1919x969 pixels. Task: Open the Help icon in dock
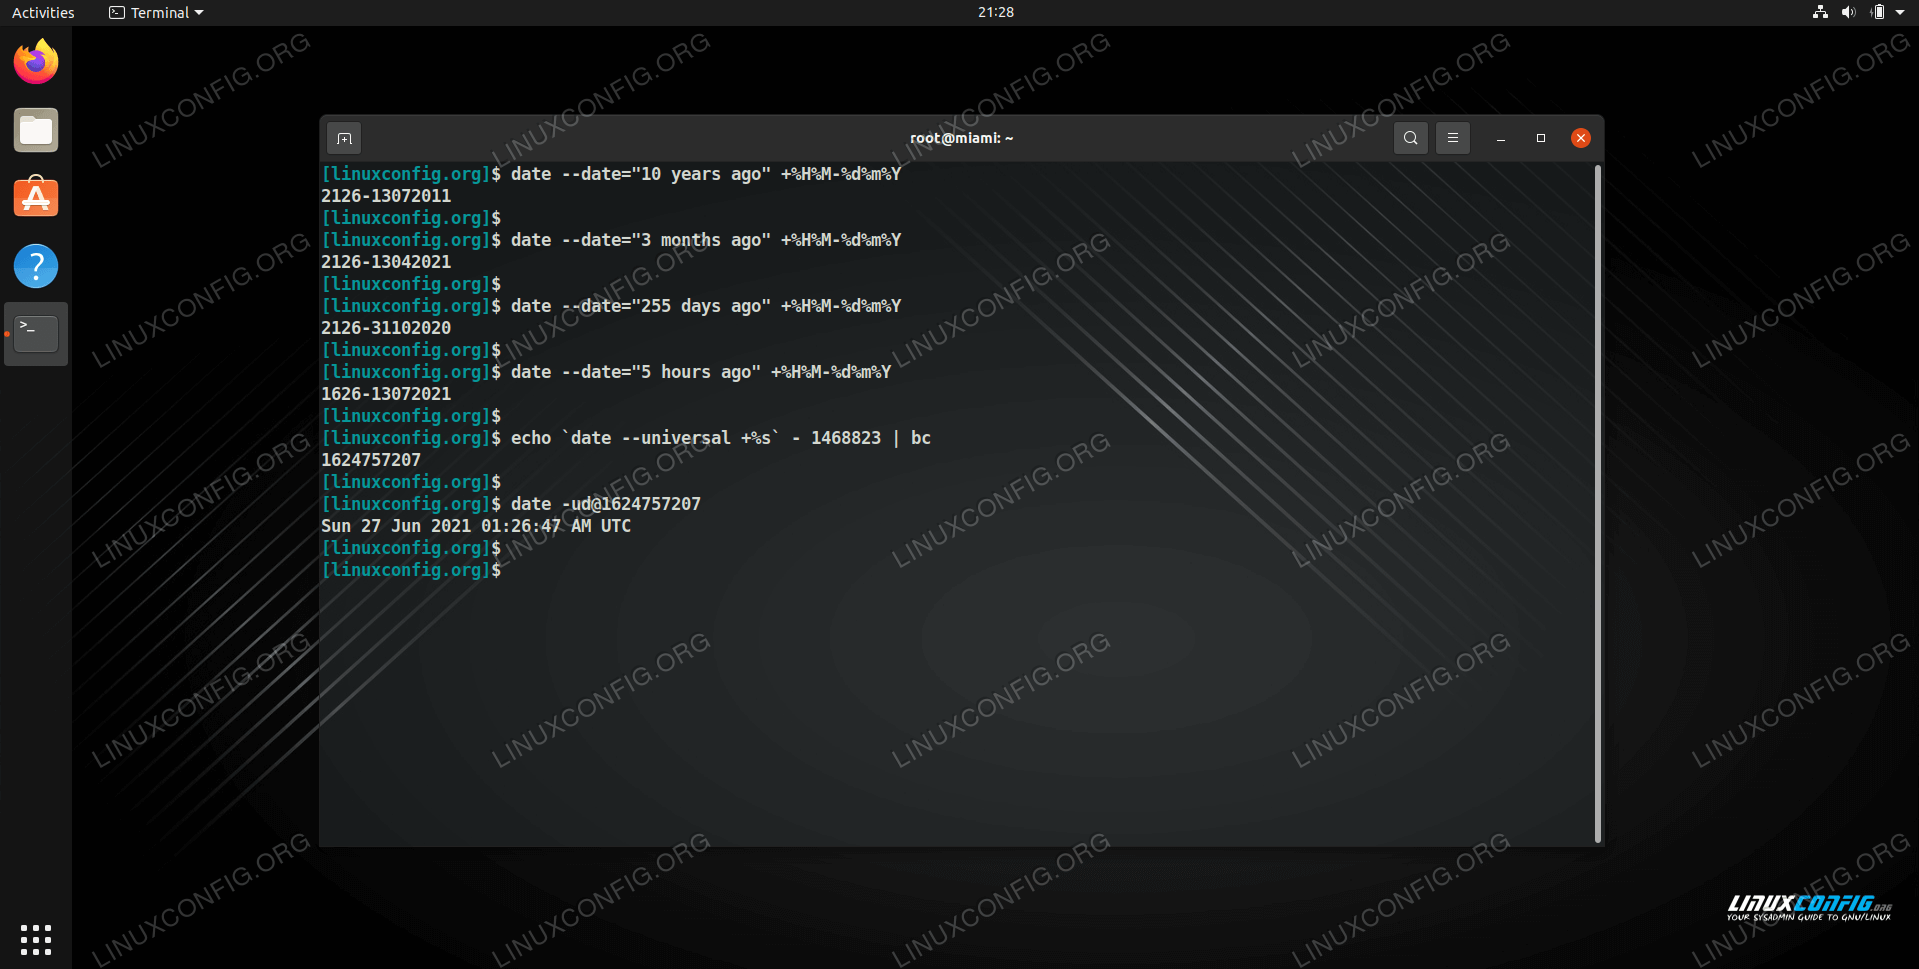coord(36,266)
